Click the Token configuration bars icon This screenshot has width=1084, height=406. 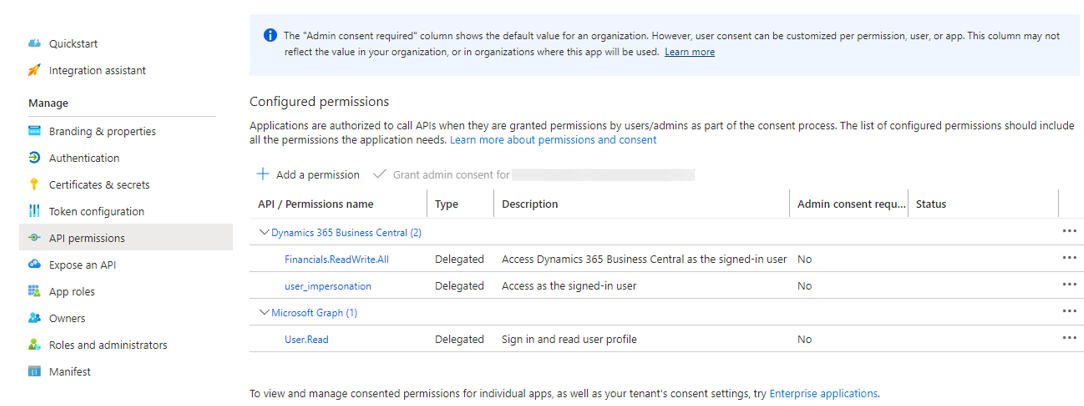[34, 211]
